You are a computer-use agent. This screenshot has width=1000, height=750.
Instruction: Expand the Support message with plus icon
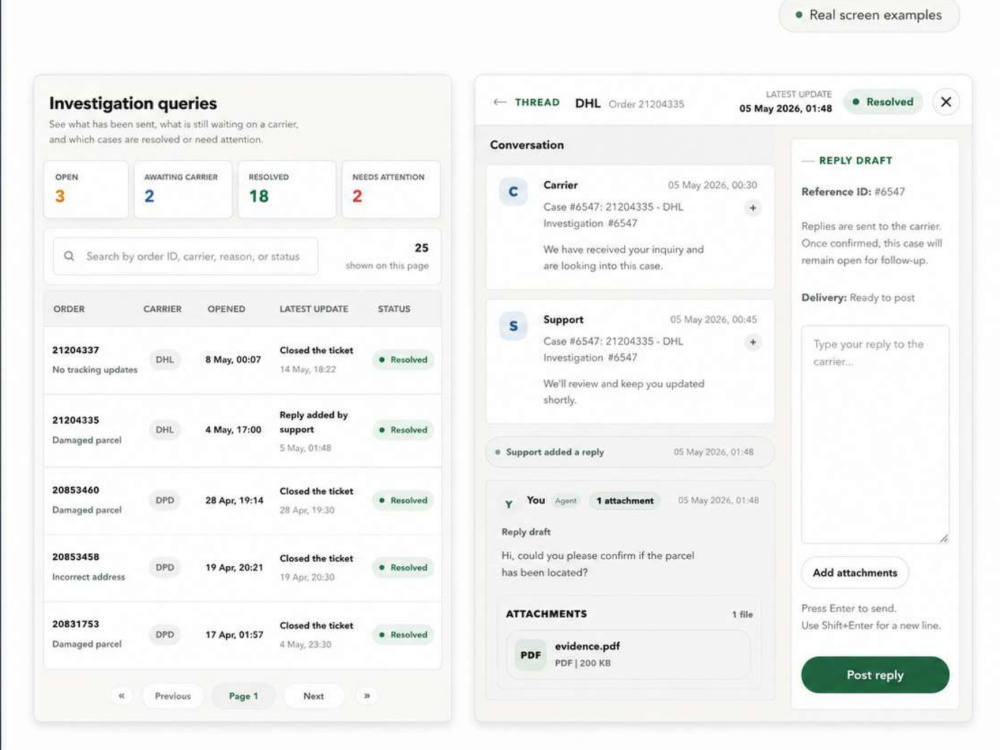tap(753, 342)
